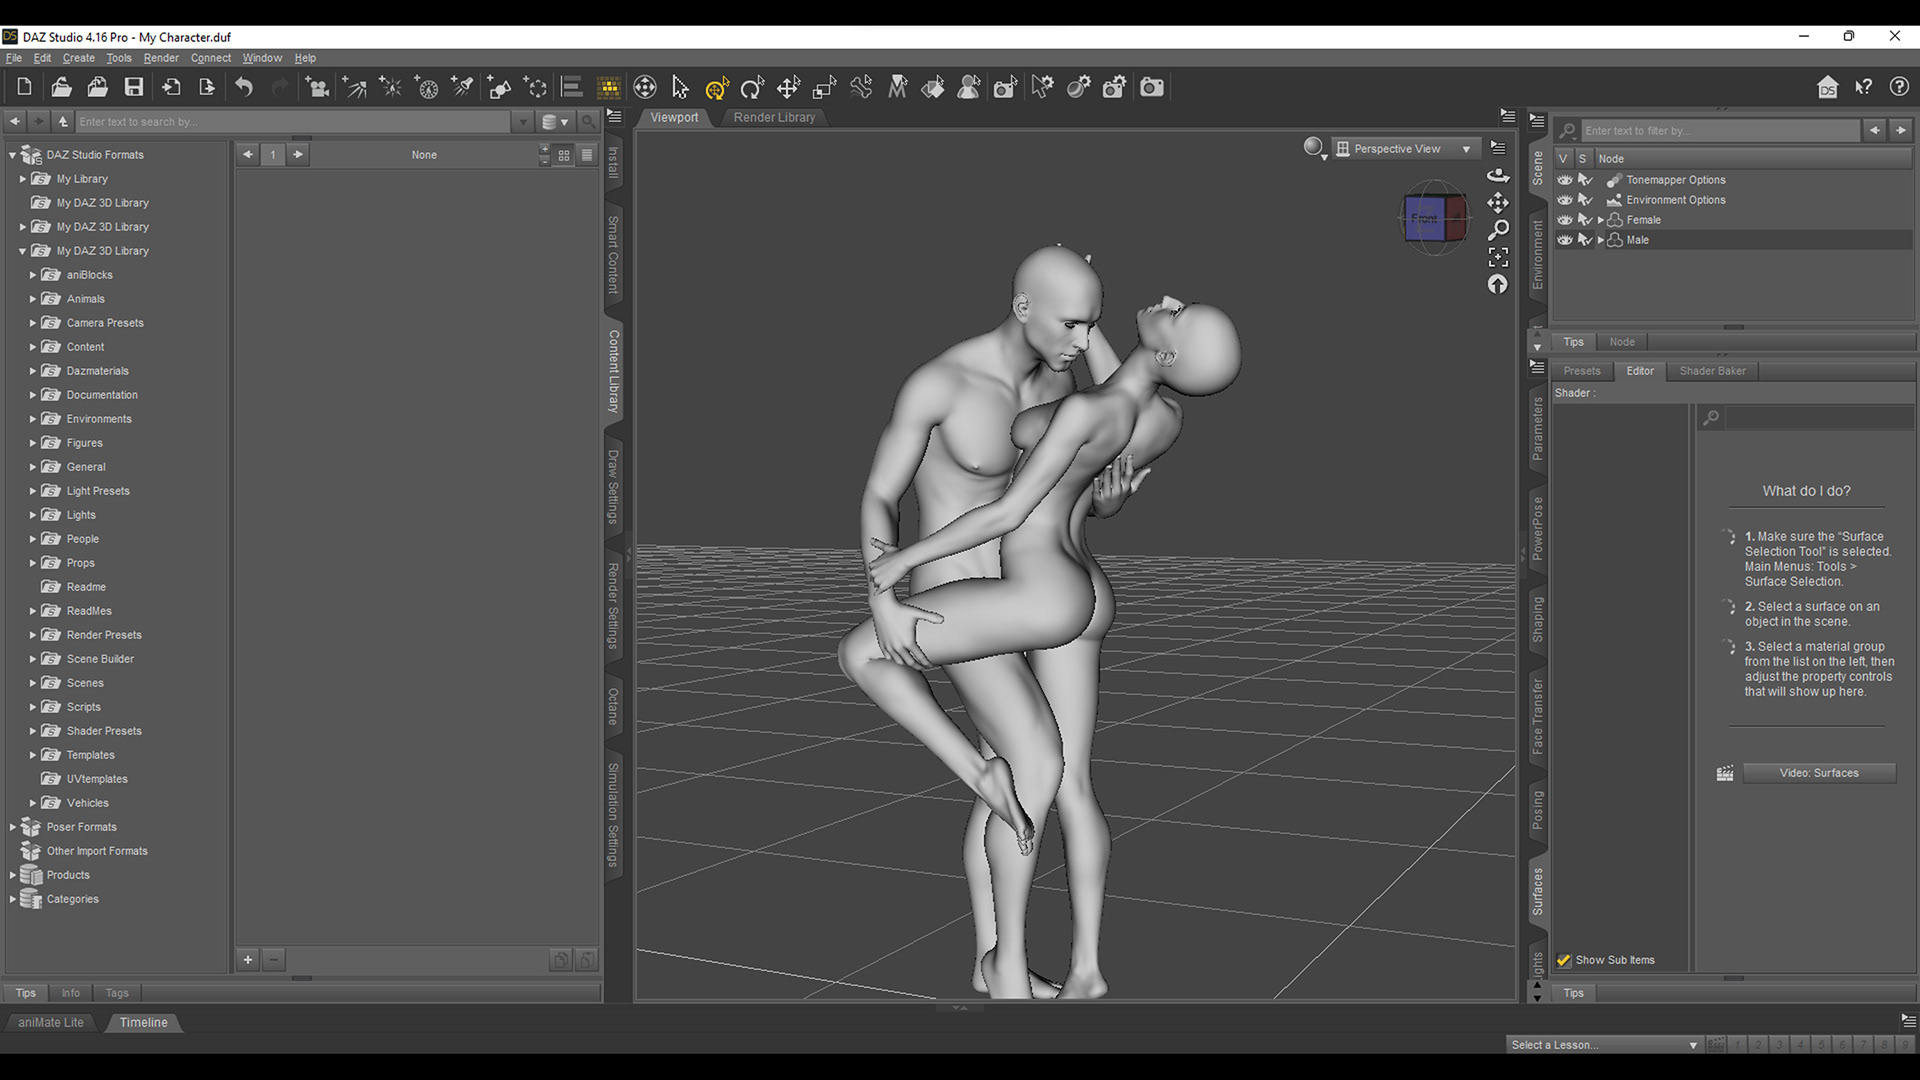Select the Rotate tool icon

752,88
